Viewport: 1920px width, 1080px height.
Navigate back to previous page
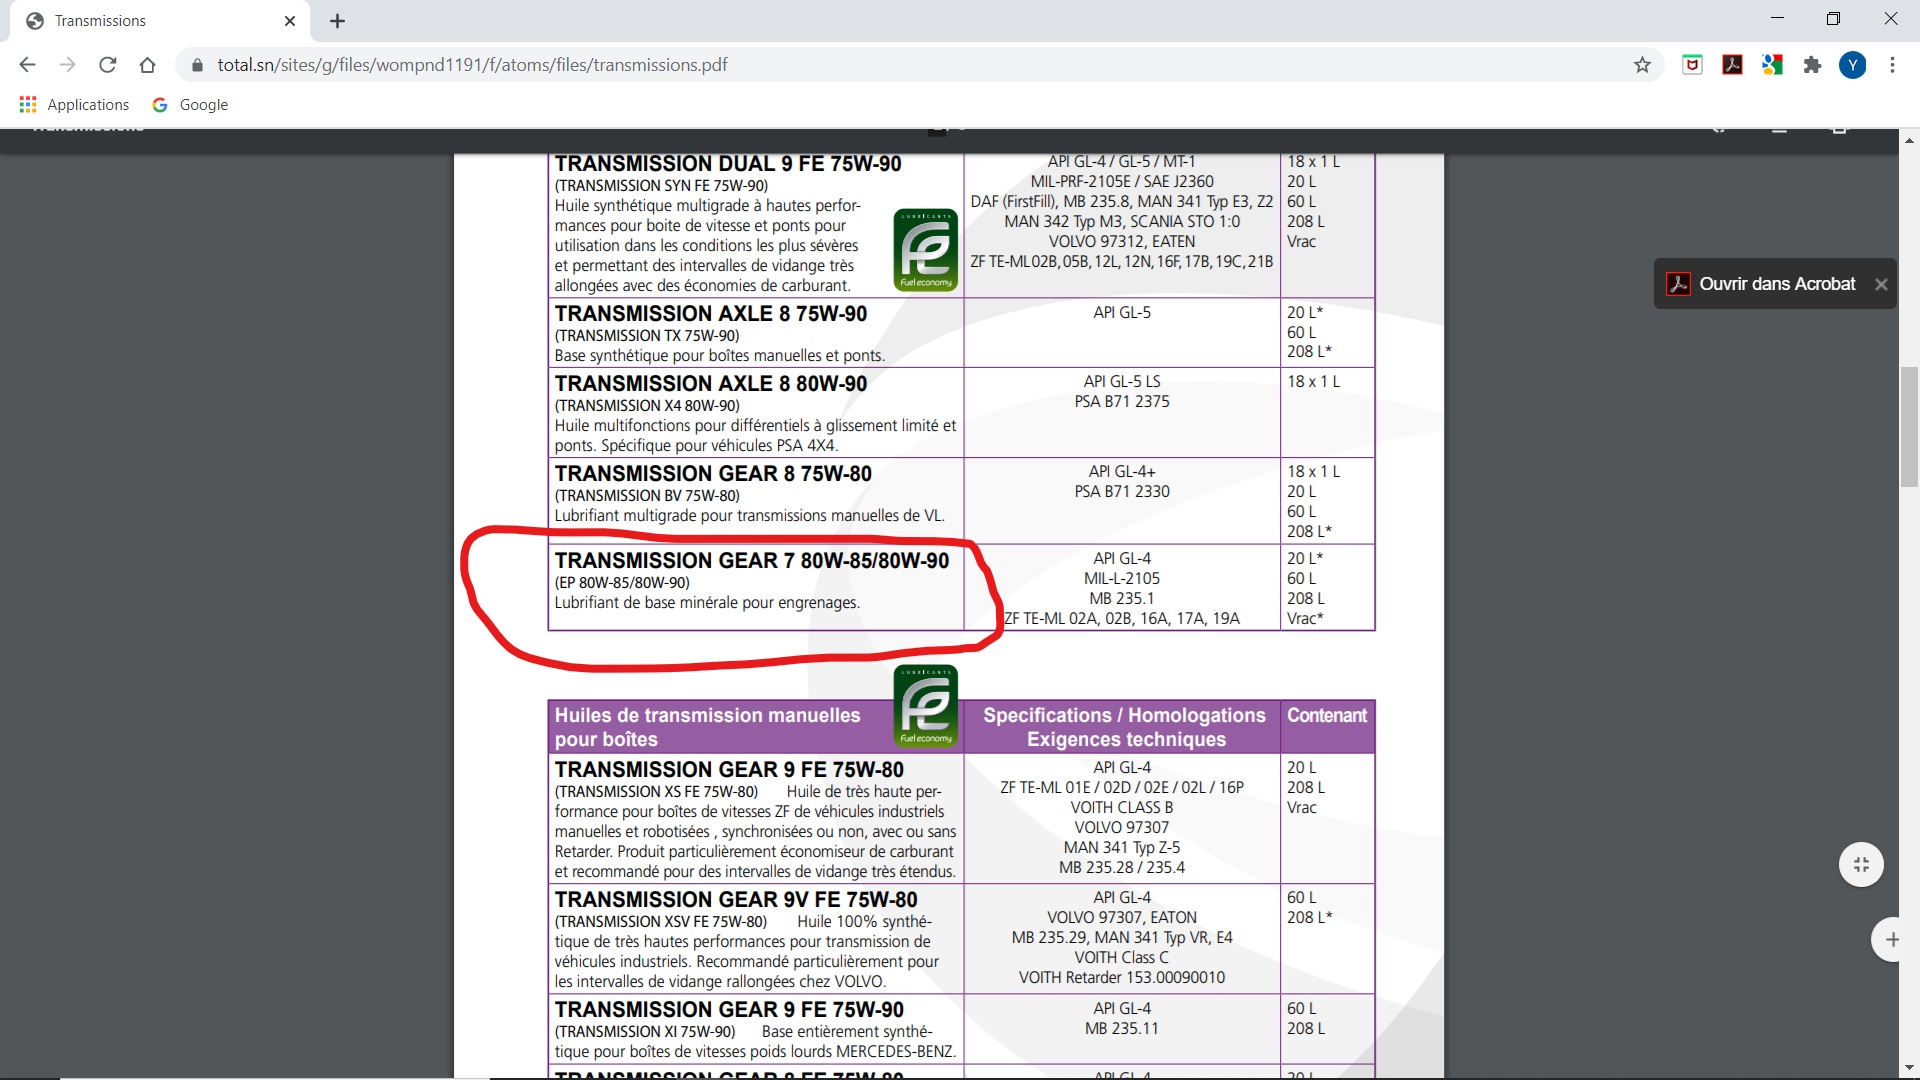[28, 65]
